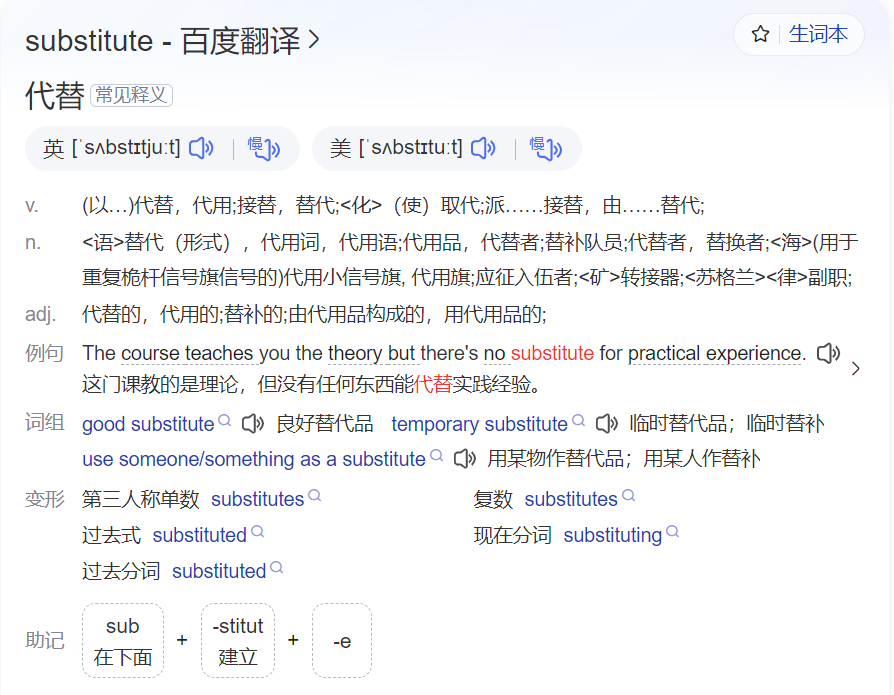Click the 代替 headword

[x=55, y=96]
